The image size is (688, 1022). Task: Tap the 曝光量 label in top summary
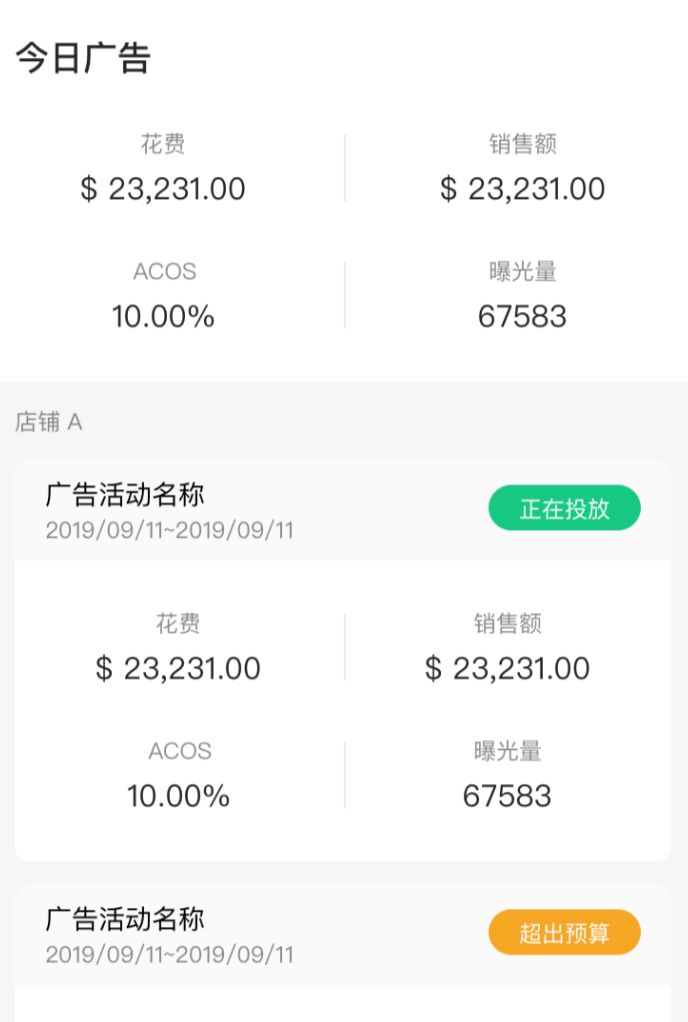(x=523, y=271)
